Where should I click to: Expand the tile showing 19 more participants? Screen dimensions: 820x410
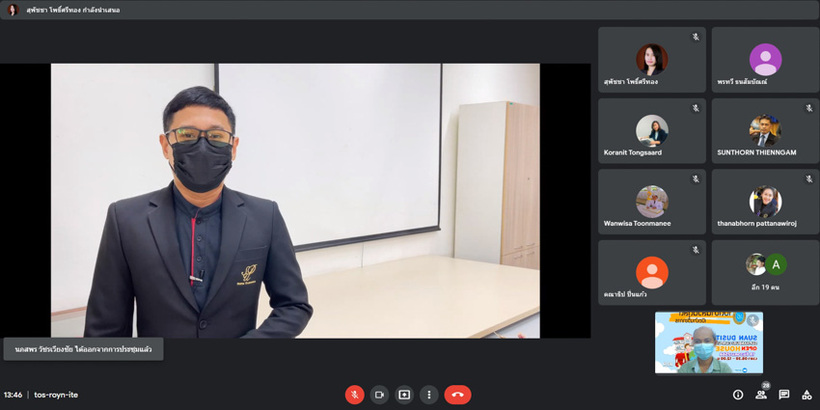[x=765, y=272]
